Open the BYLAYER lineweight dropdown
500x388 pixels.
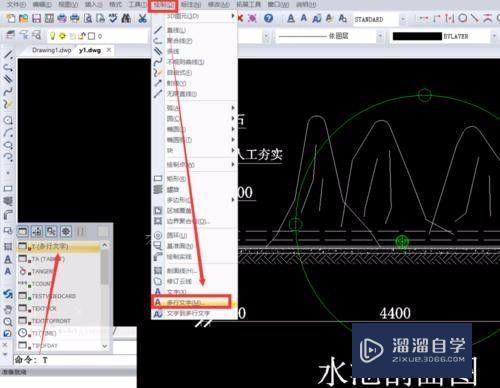[494, 36]
